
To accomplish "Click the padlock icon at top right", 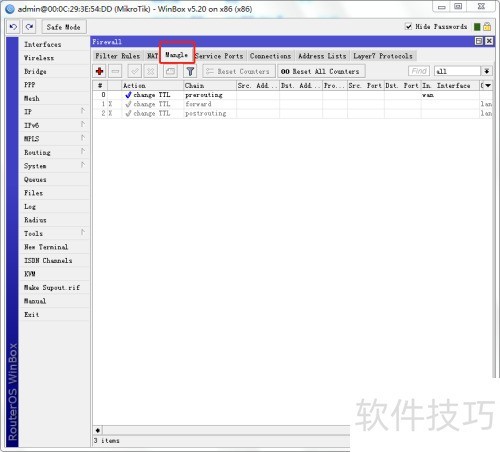I will coord(487,27).
